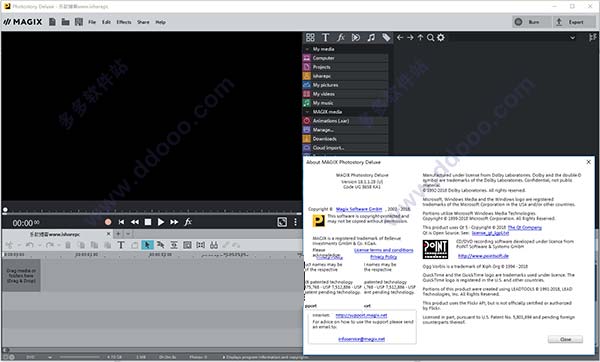
Task: Close the project tab
Action: click(108, 234)
